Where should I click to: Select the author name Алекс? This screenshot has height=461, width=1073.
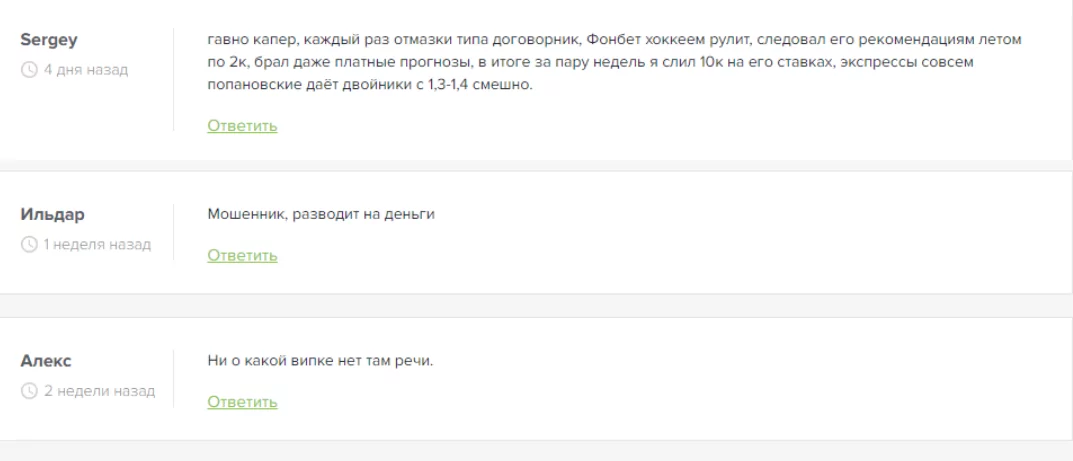pos(46,361)
